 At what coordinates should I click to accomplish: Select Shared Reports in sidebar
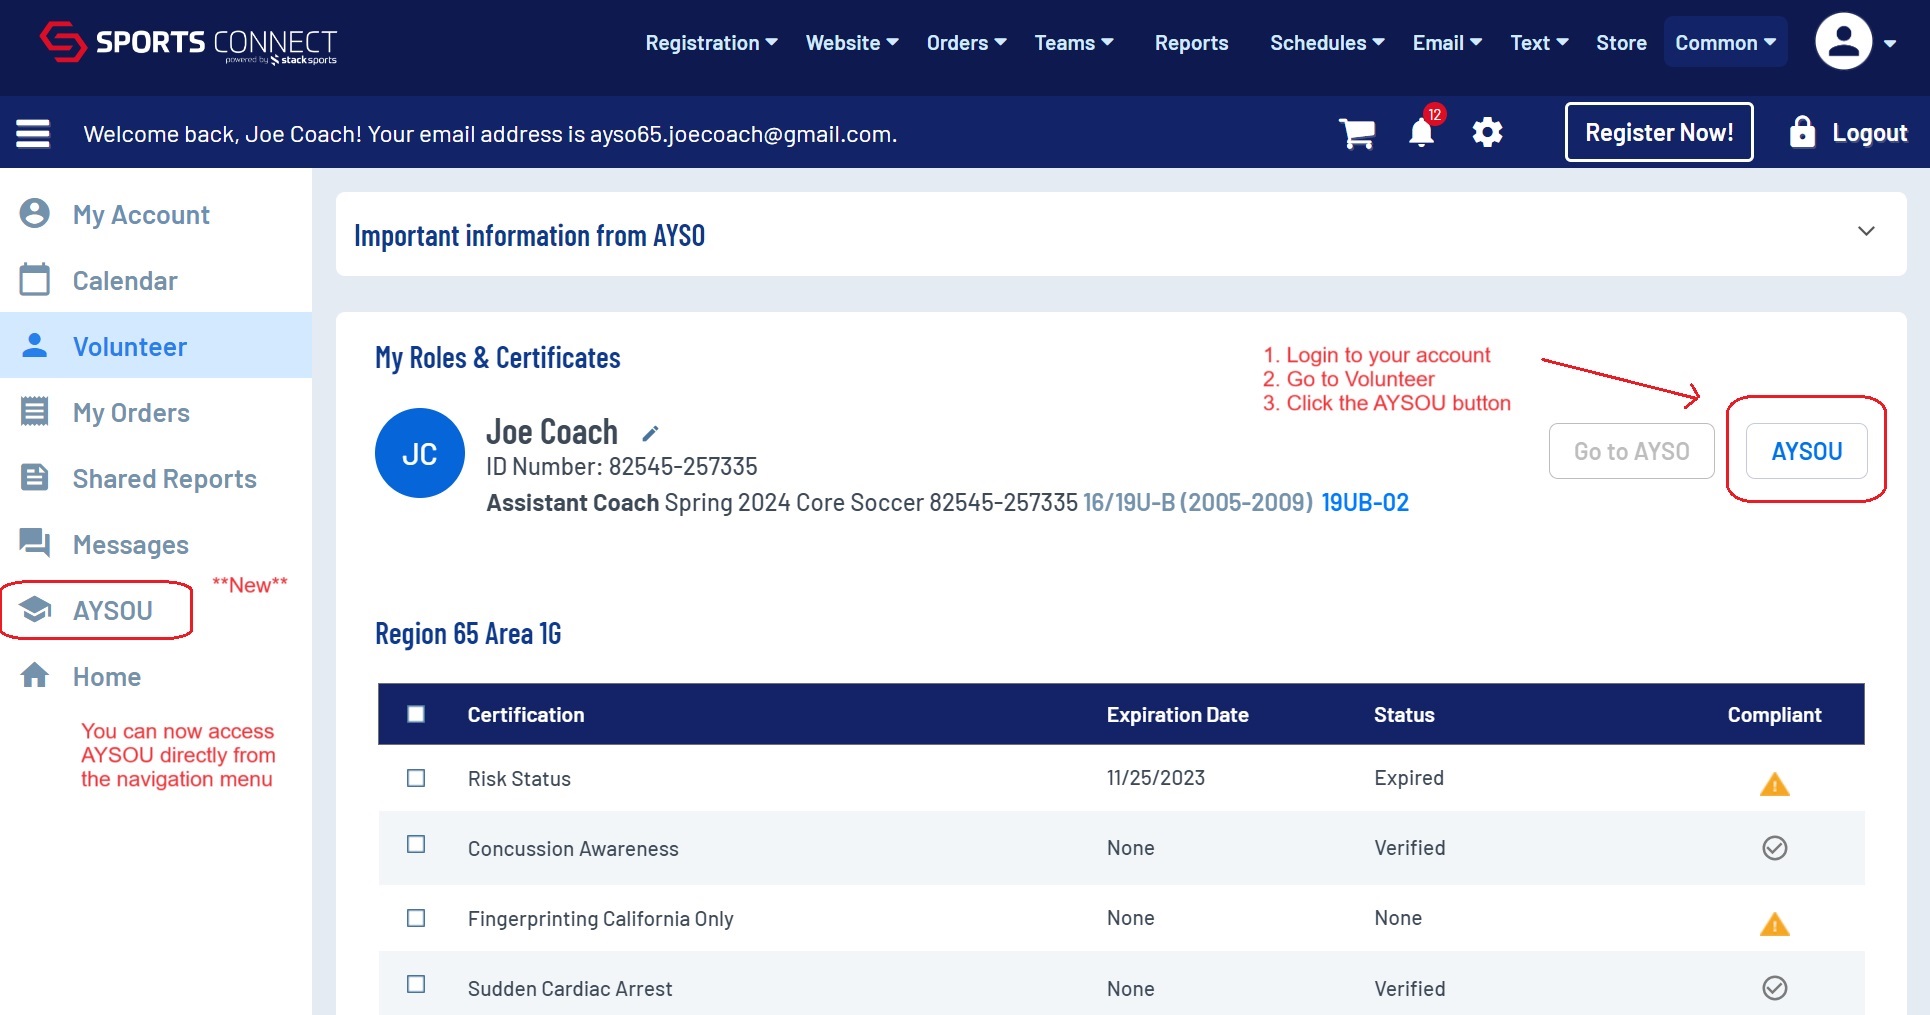[x=156, y=478]
